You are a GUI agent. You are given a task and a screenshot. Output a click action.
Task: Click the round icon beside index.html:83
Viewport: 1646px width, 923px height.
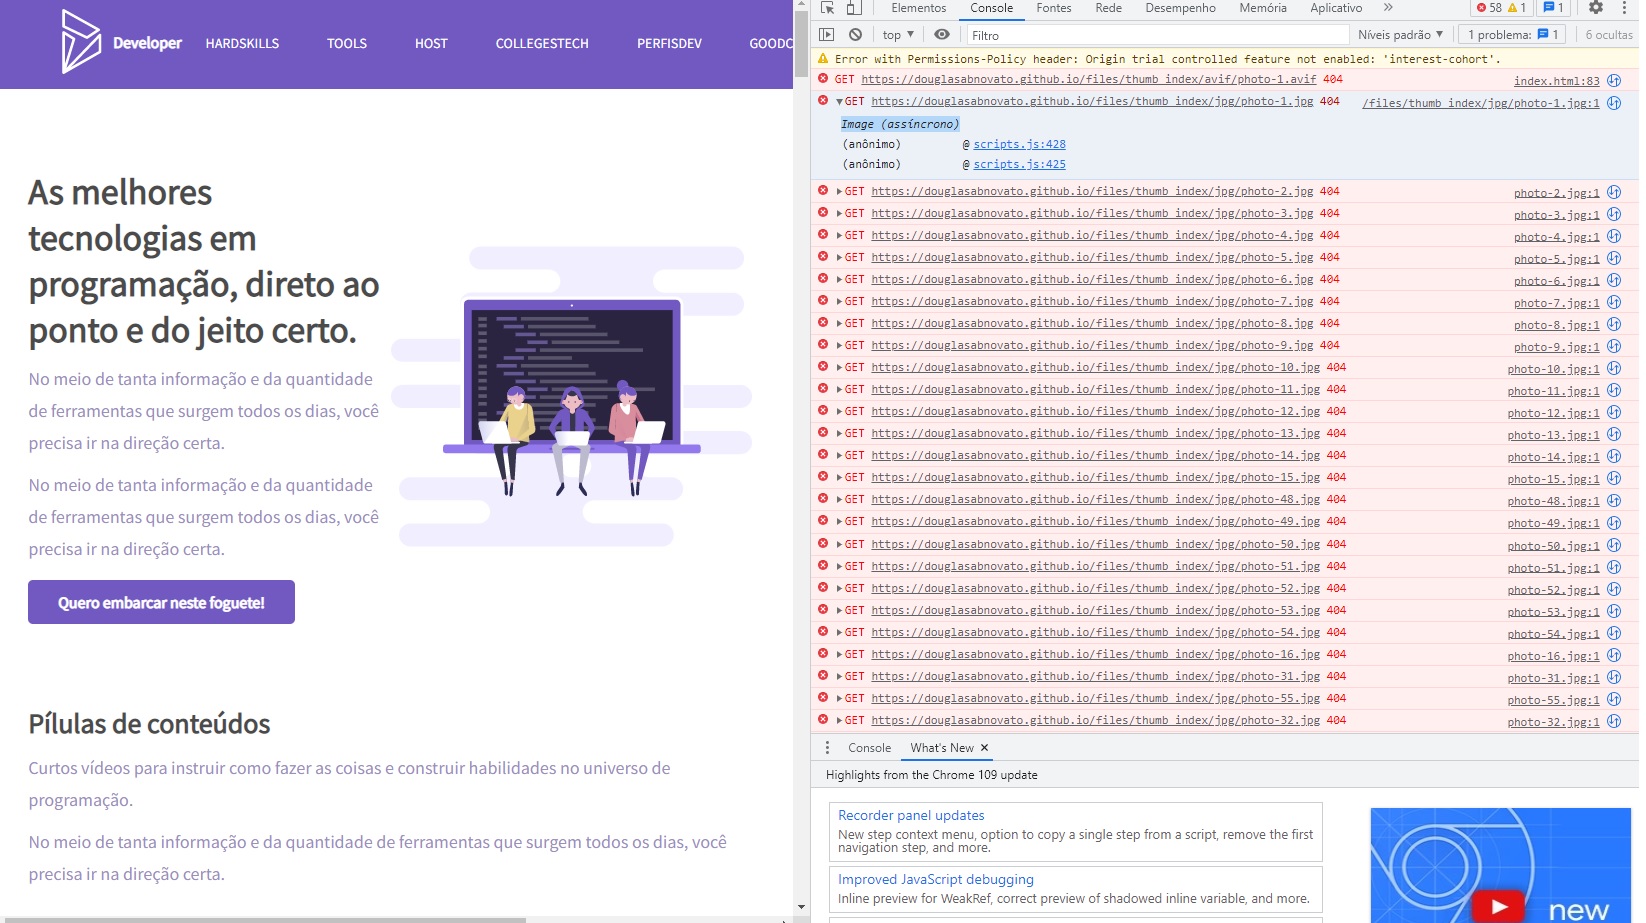click(1614, 80)
